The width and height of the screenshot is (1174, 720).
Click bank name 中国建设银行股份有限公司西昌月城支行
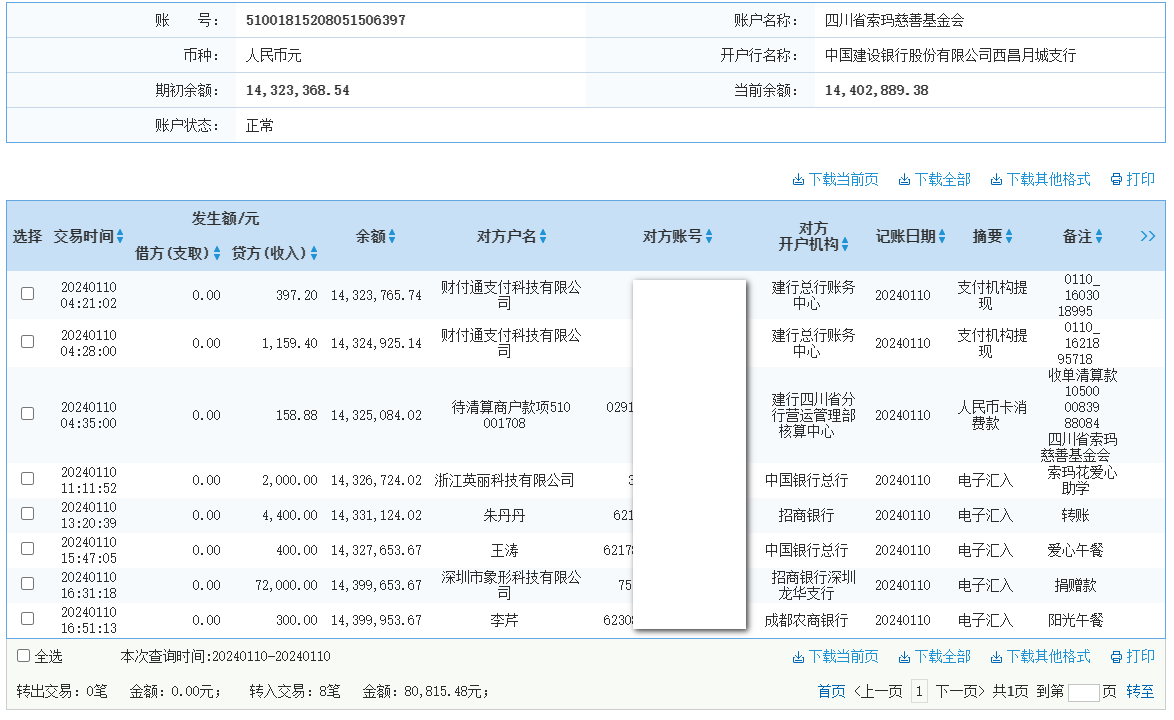tap(950, 55)
